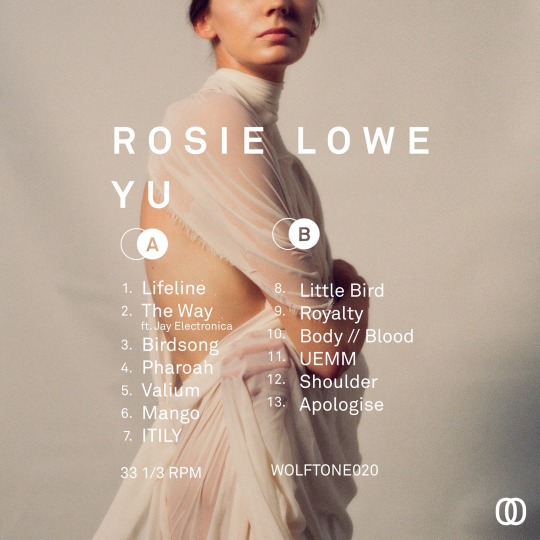Select the Mango track

(x=171, y=413)
